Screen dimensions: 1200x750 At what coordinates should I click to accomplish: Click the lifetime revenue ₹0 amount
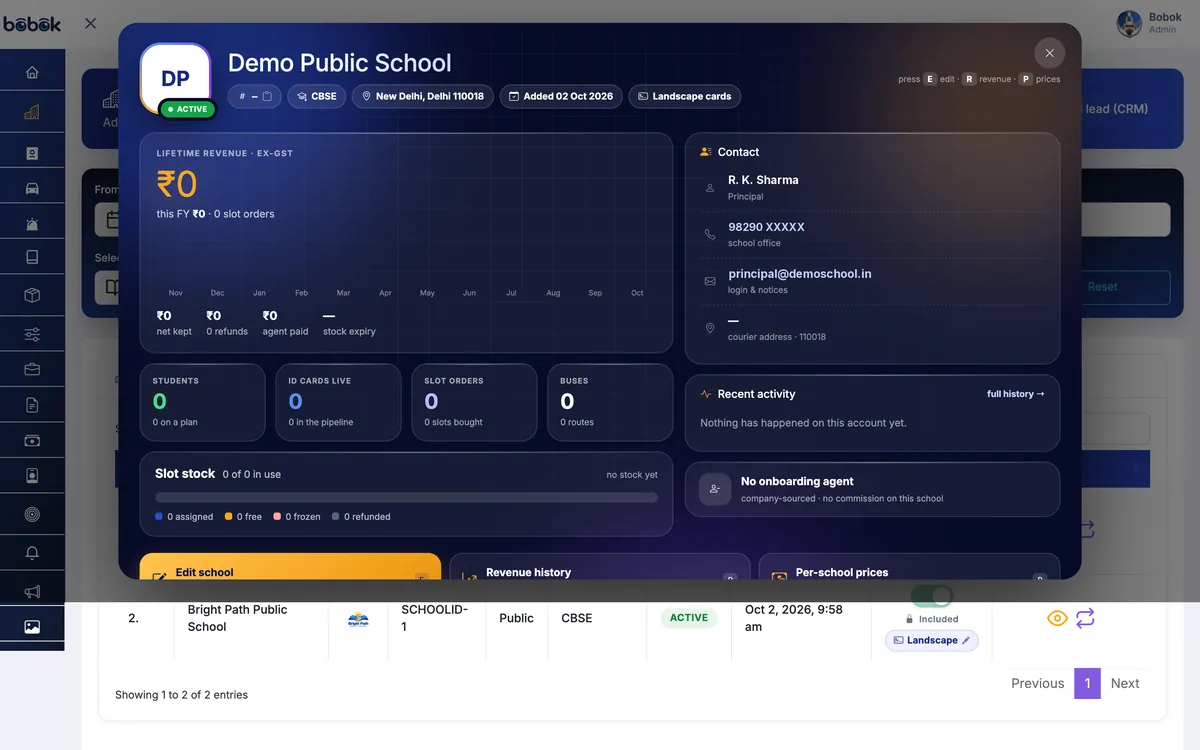[x=177, y=185]
